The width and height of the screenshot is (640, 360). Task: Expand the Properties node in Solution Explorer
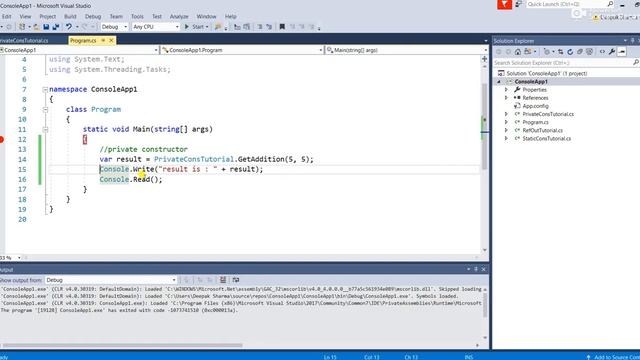point(506,90)
